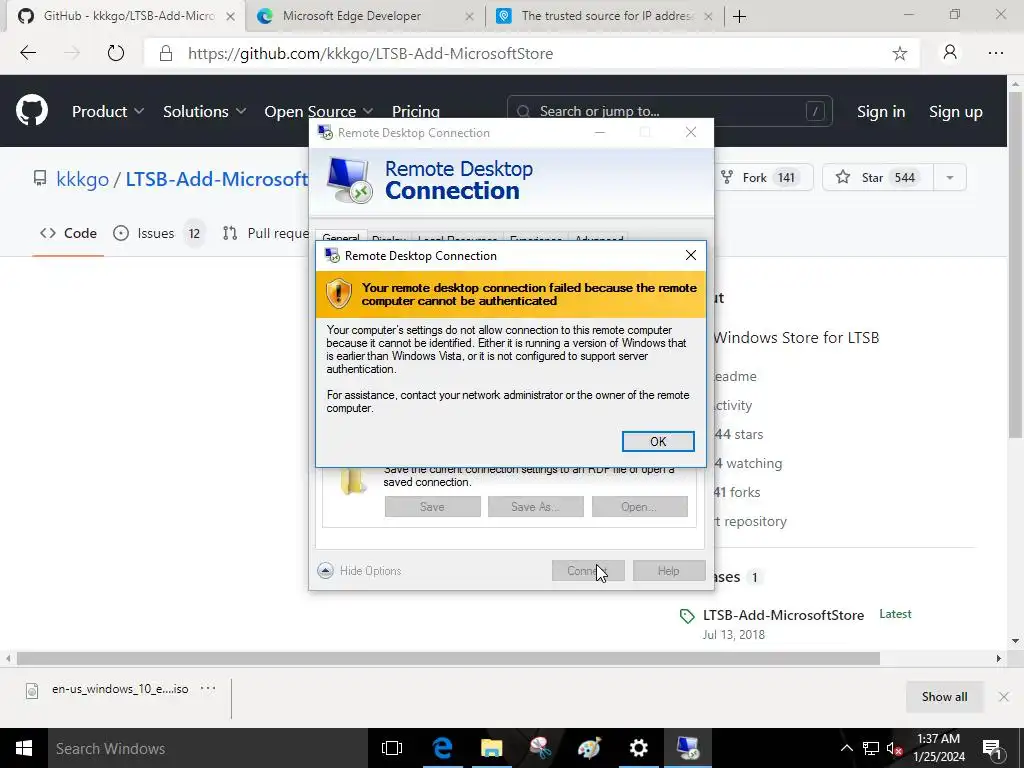Open the browser profile icon
This screenshot has width=1024, height=768.
[950, 52]
